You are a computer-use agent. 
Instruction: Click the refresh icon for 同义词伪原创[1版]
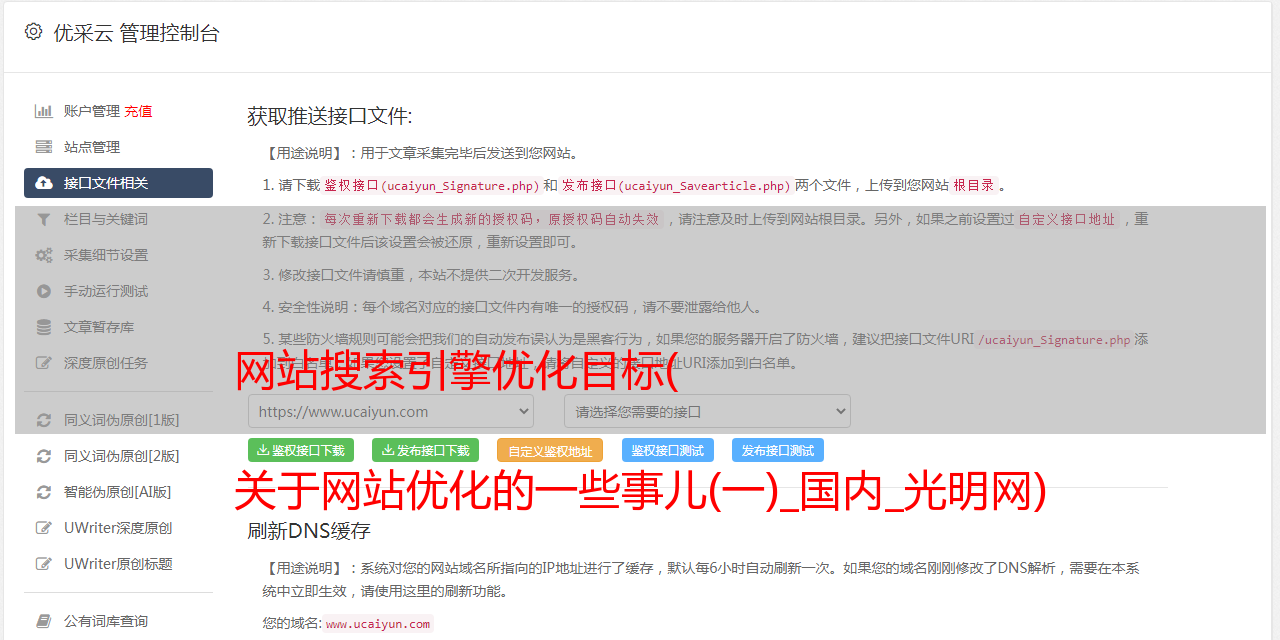point(44,420)
